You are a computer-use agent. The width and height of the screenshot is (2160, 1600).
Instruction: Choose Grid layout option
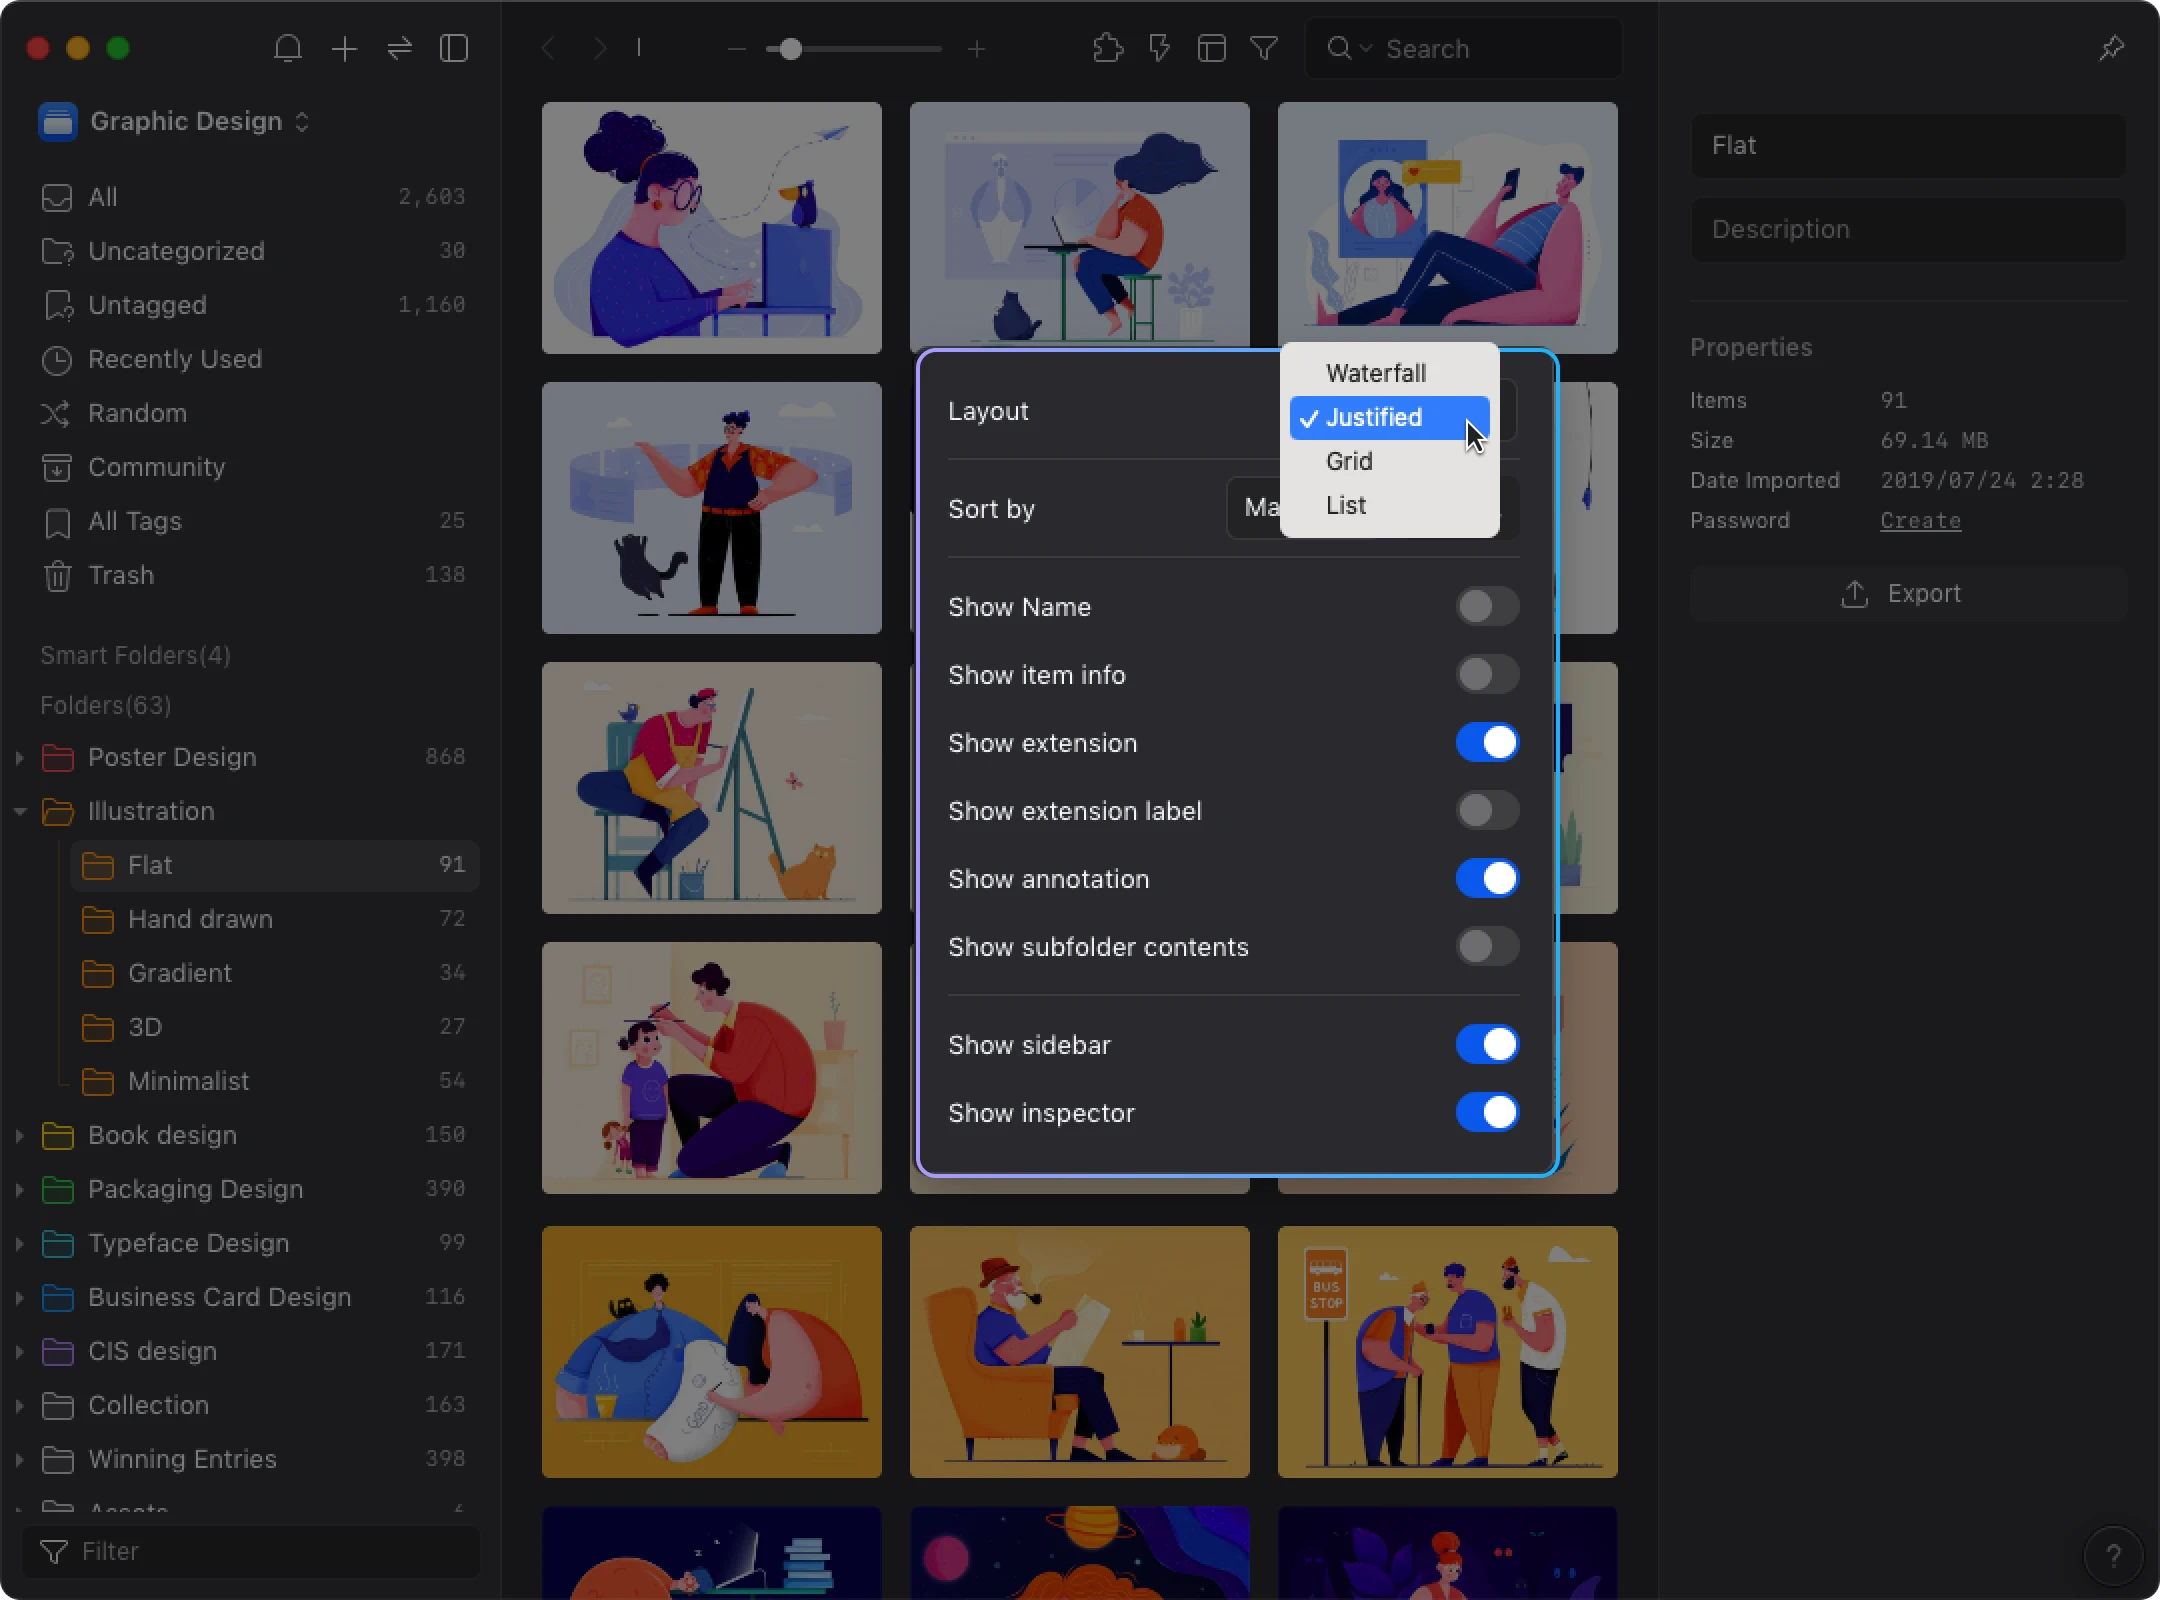tap(1390, 461)
